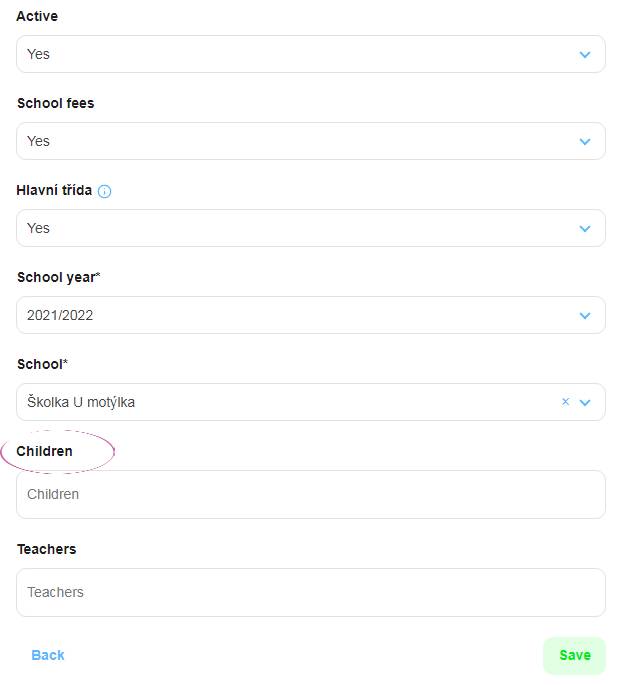The width and height of the screenshot is (625, 685).
Task: Focus the Teachers input field
Action: [x=311, y=592]
